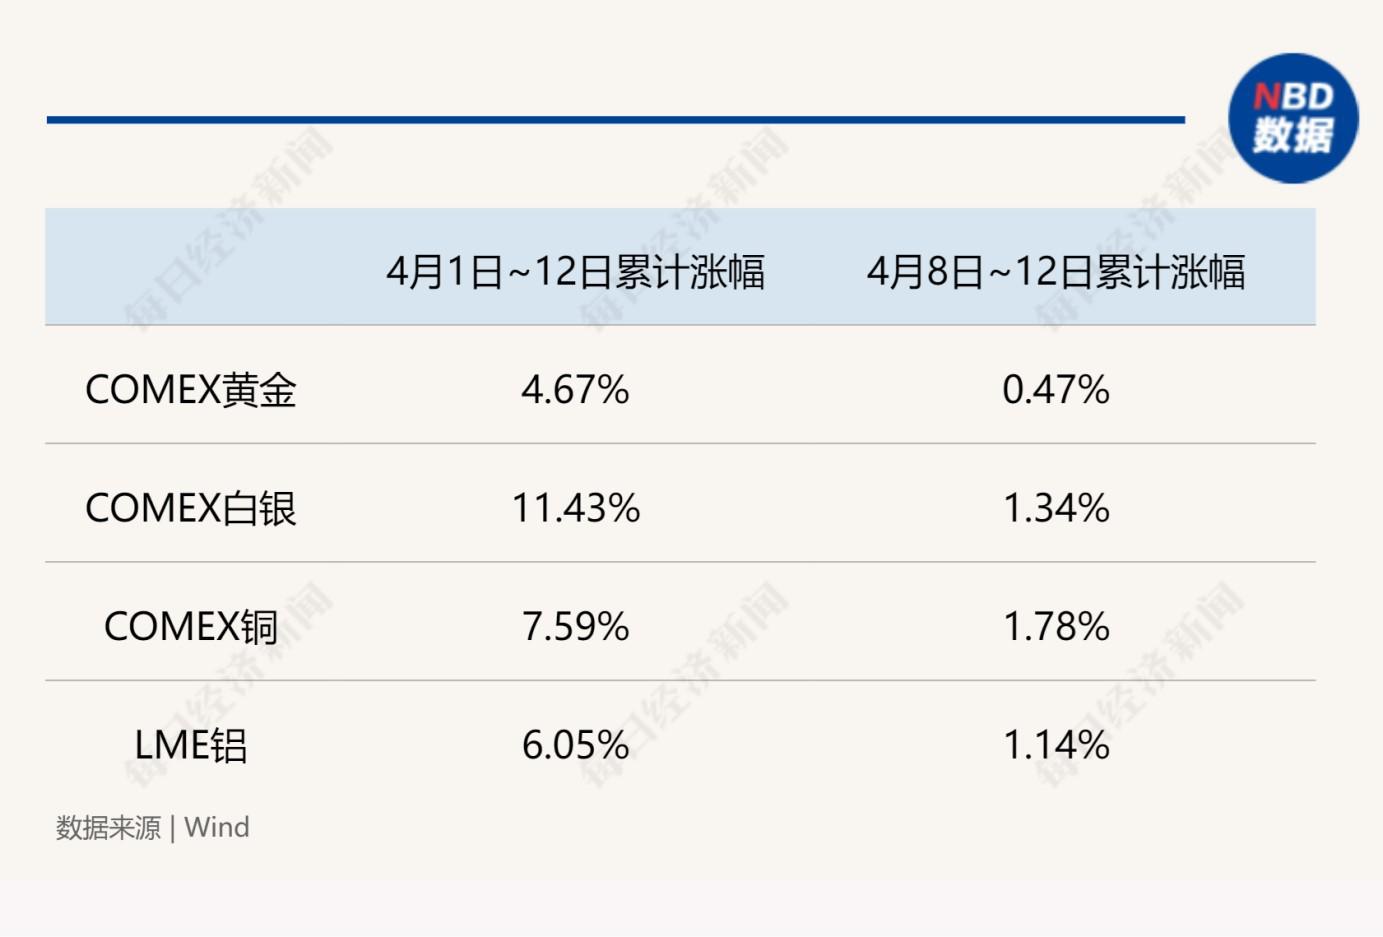Click the empty top-left header cell
The image size is (1383, 937).
coord(190,267)
